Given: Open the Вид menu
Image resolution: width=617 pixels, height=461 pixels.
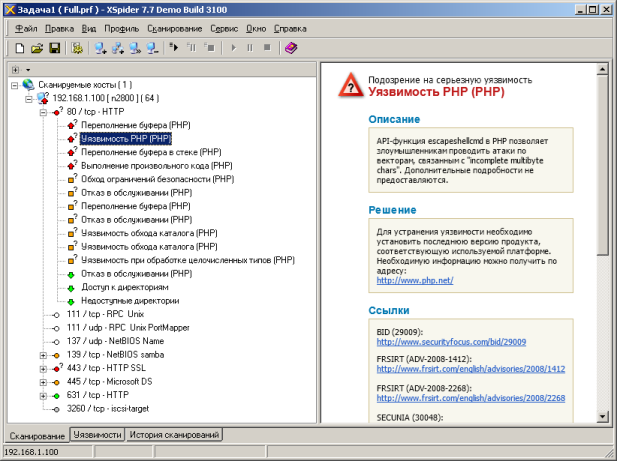Looking at the screenshot, I should [x=89, y=29].
